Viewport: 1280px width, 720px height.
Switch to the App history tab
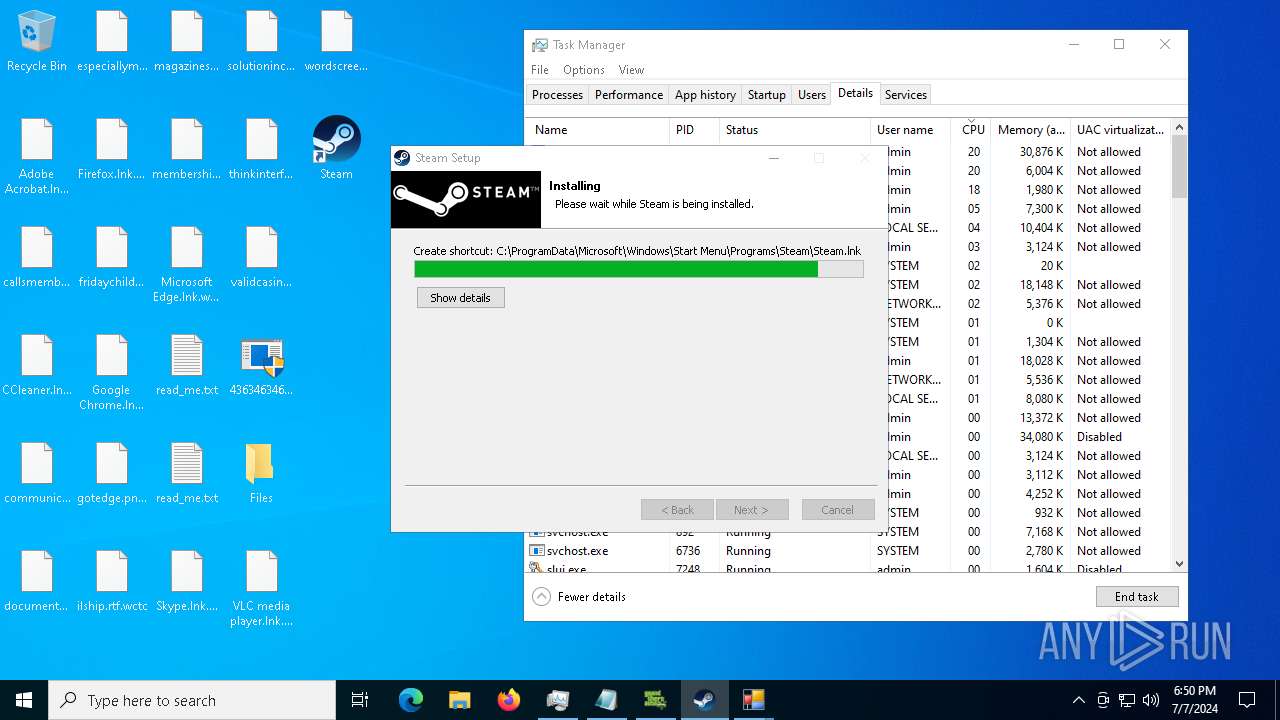click(705, 95)
